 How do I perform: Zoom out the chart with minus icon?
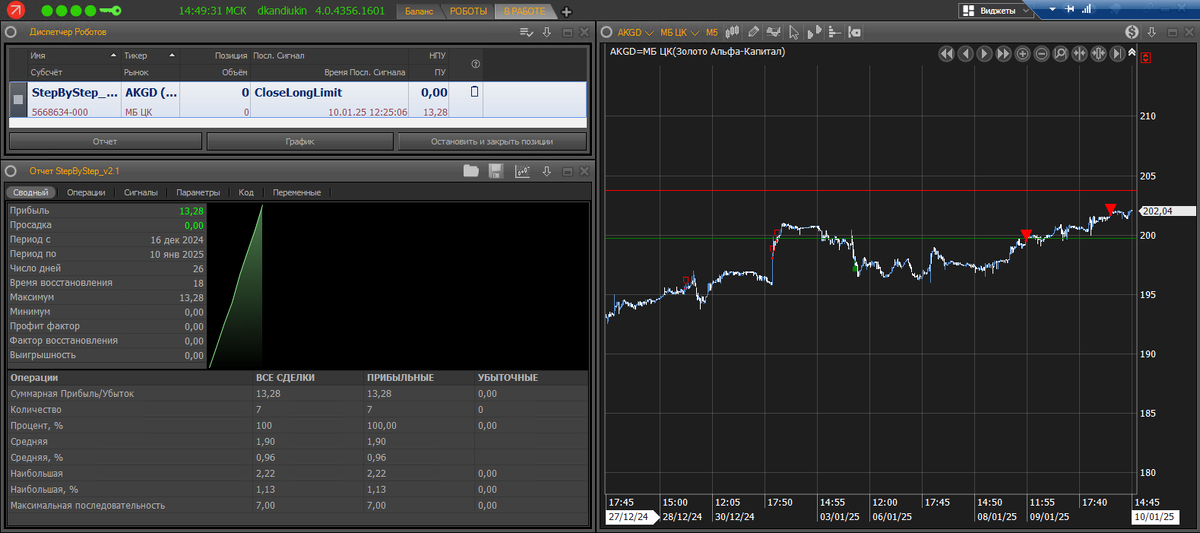tap(1042, 54)
